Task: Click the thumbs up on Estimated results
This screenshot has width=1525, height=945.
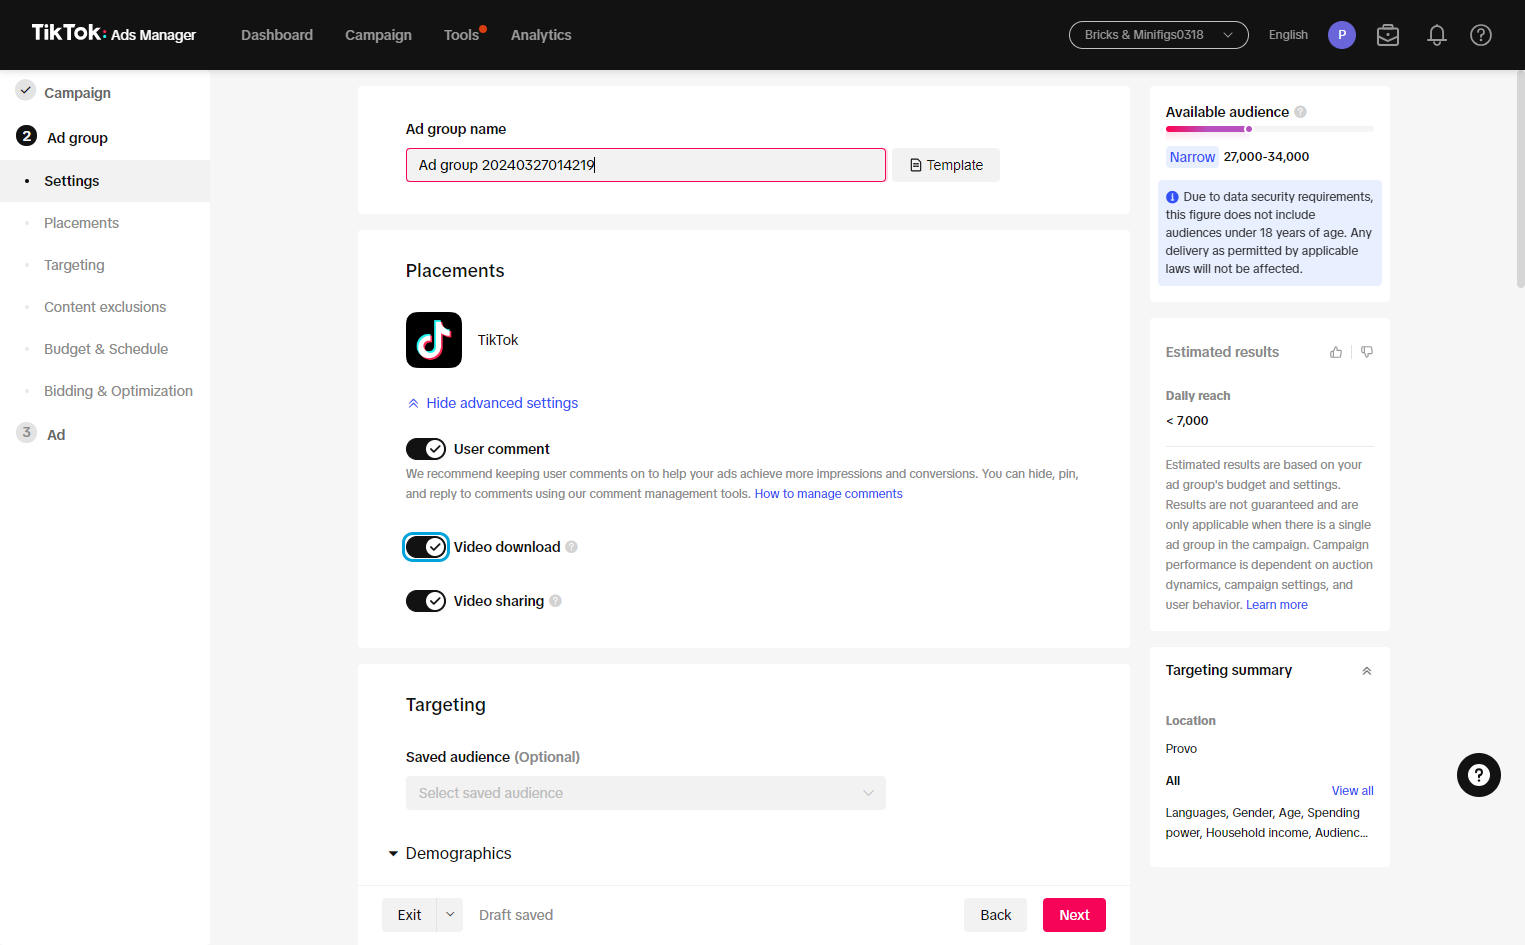Action: click(x=1336, y=352)
